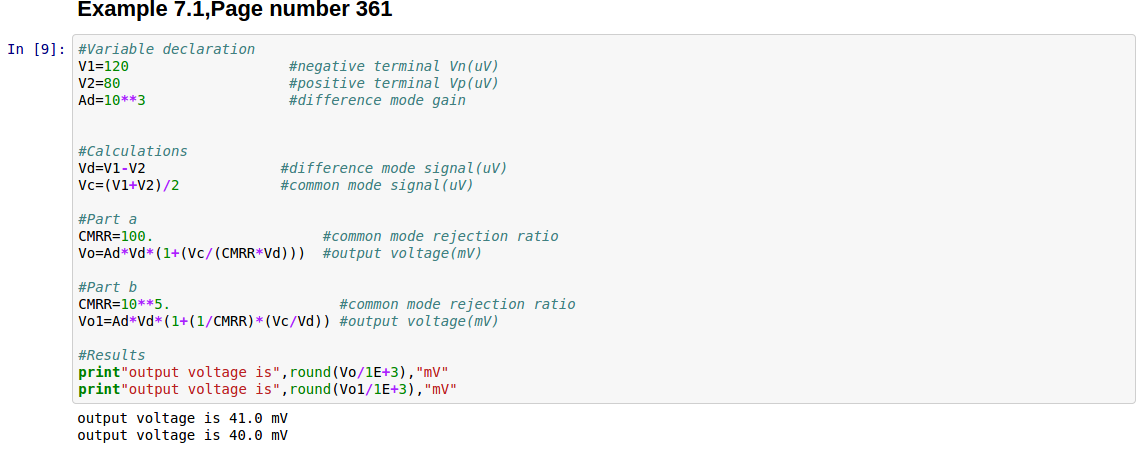Click the V2=80 assignment
This screenshot has height=456, width=1147.
point(99,83)
